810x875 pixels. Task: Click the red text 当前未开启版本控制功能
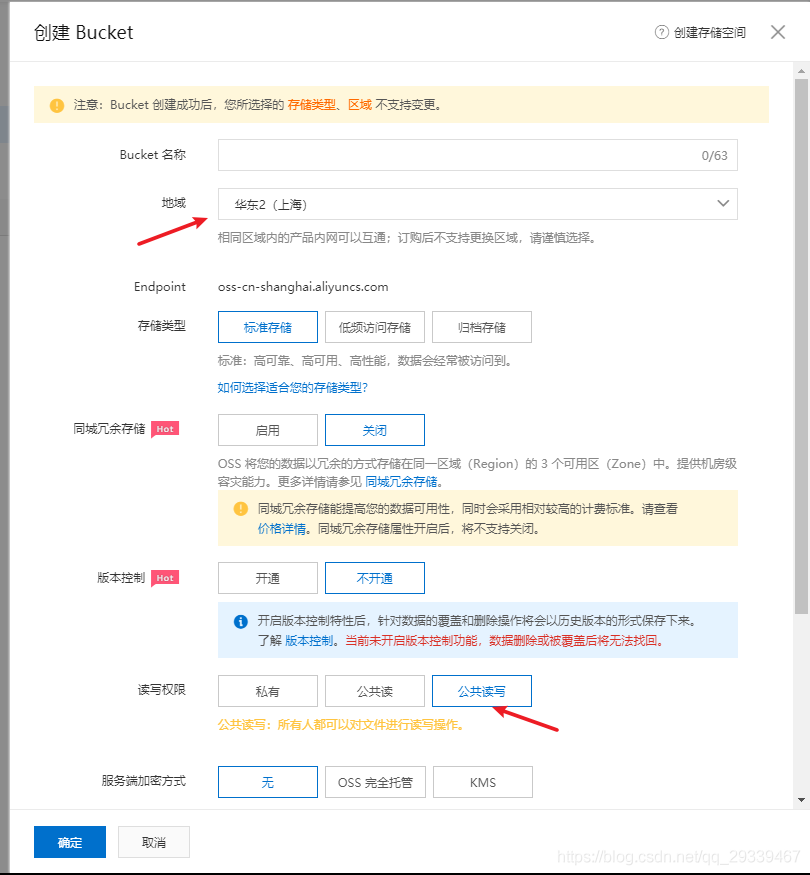point(412,641)
